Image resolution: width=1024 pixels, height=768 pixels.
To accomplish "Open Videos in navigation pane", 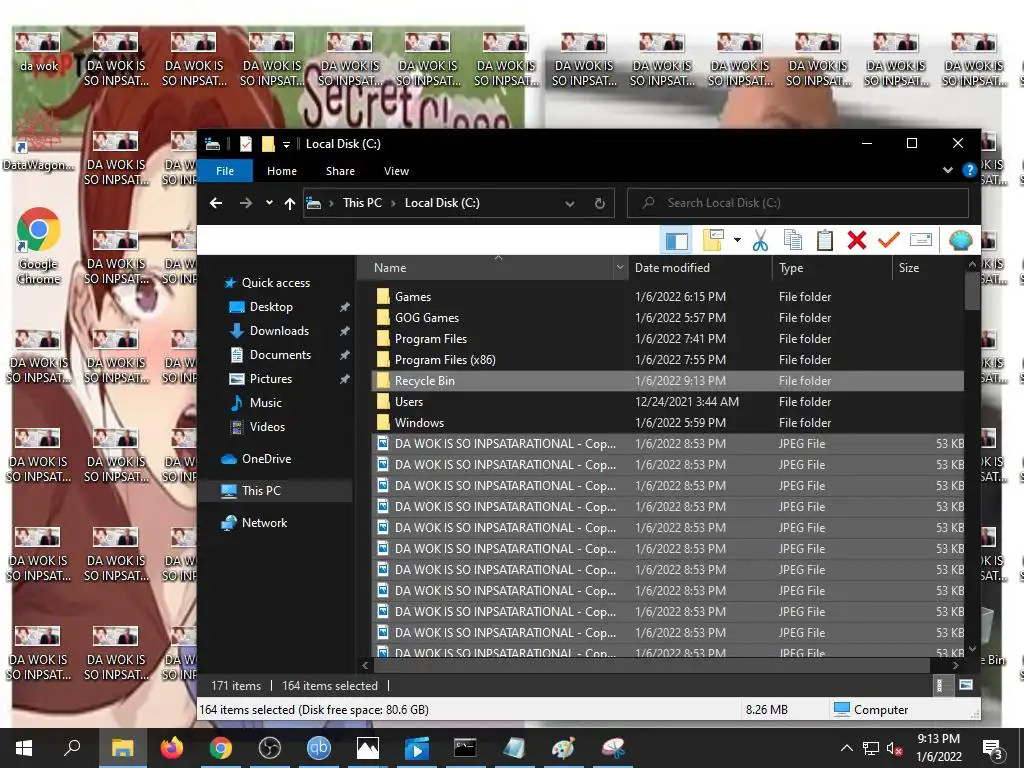I will coord(267,427).
